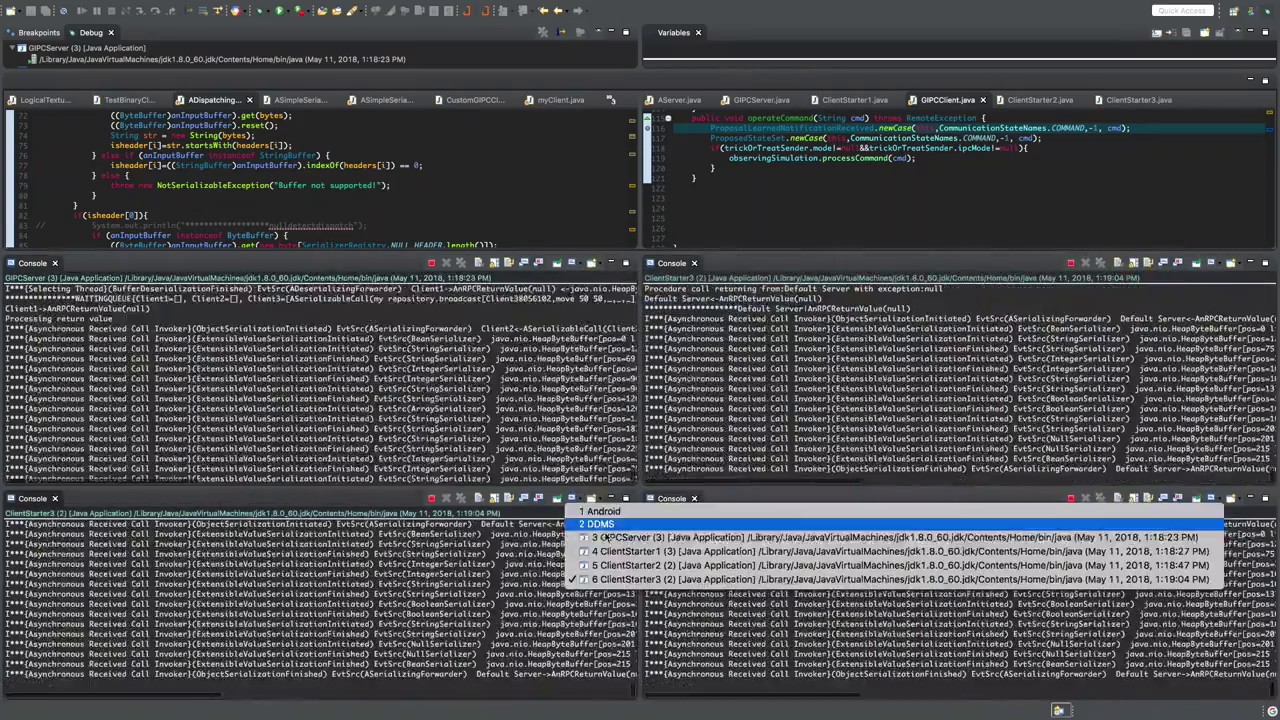Click the Quick Access search field
The image size is (1280, 720).
coord(1181,11)
